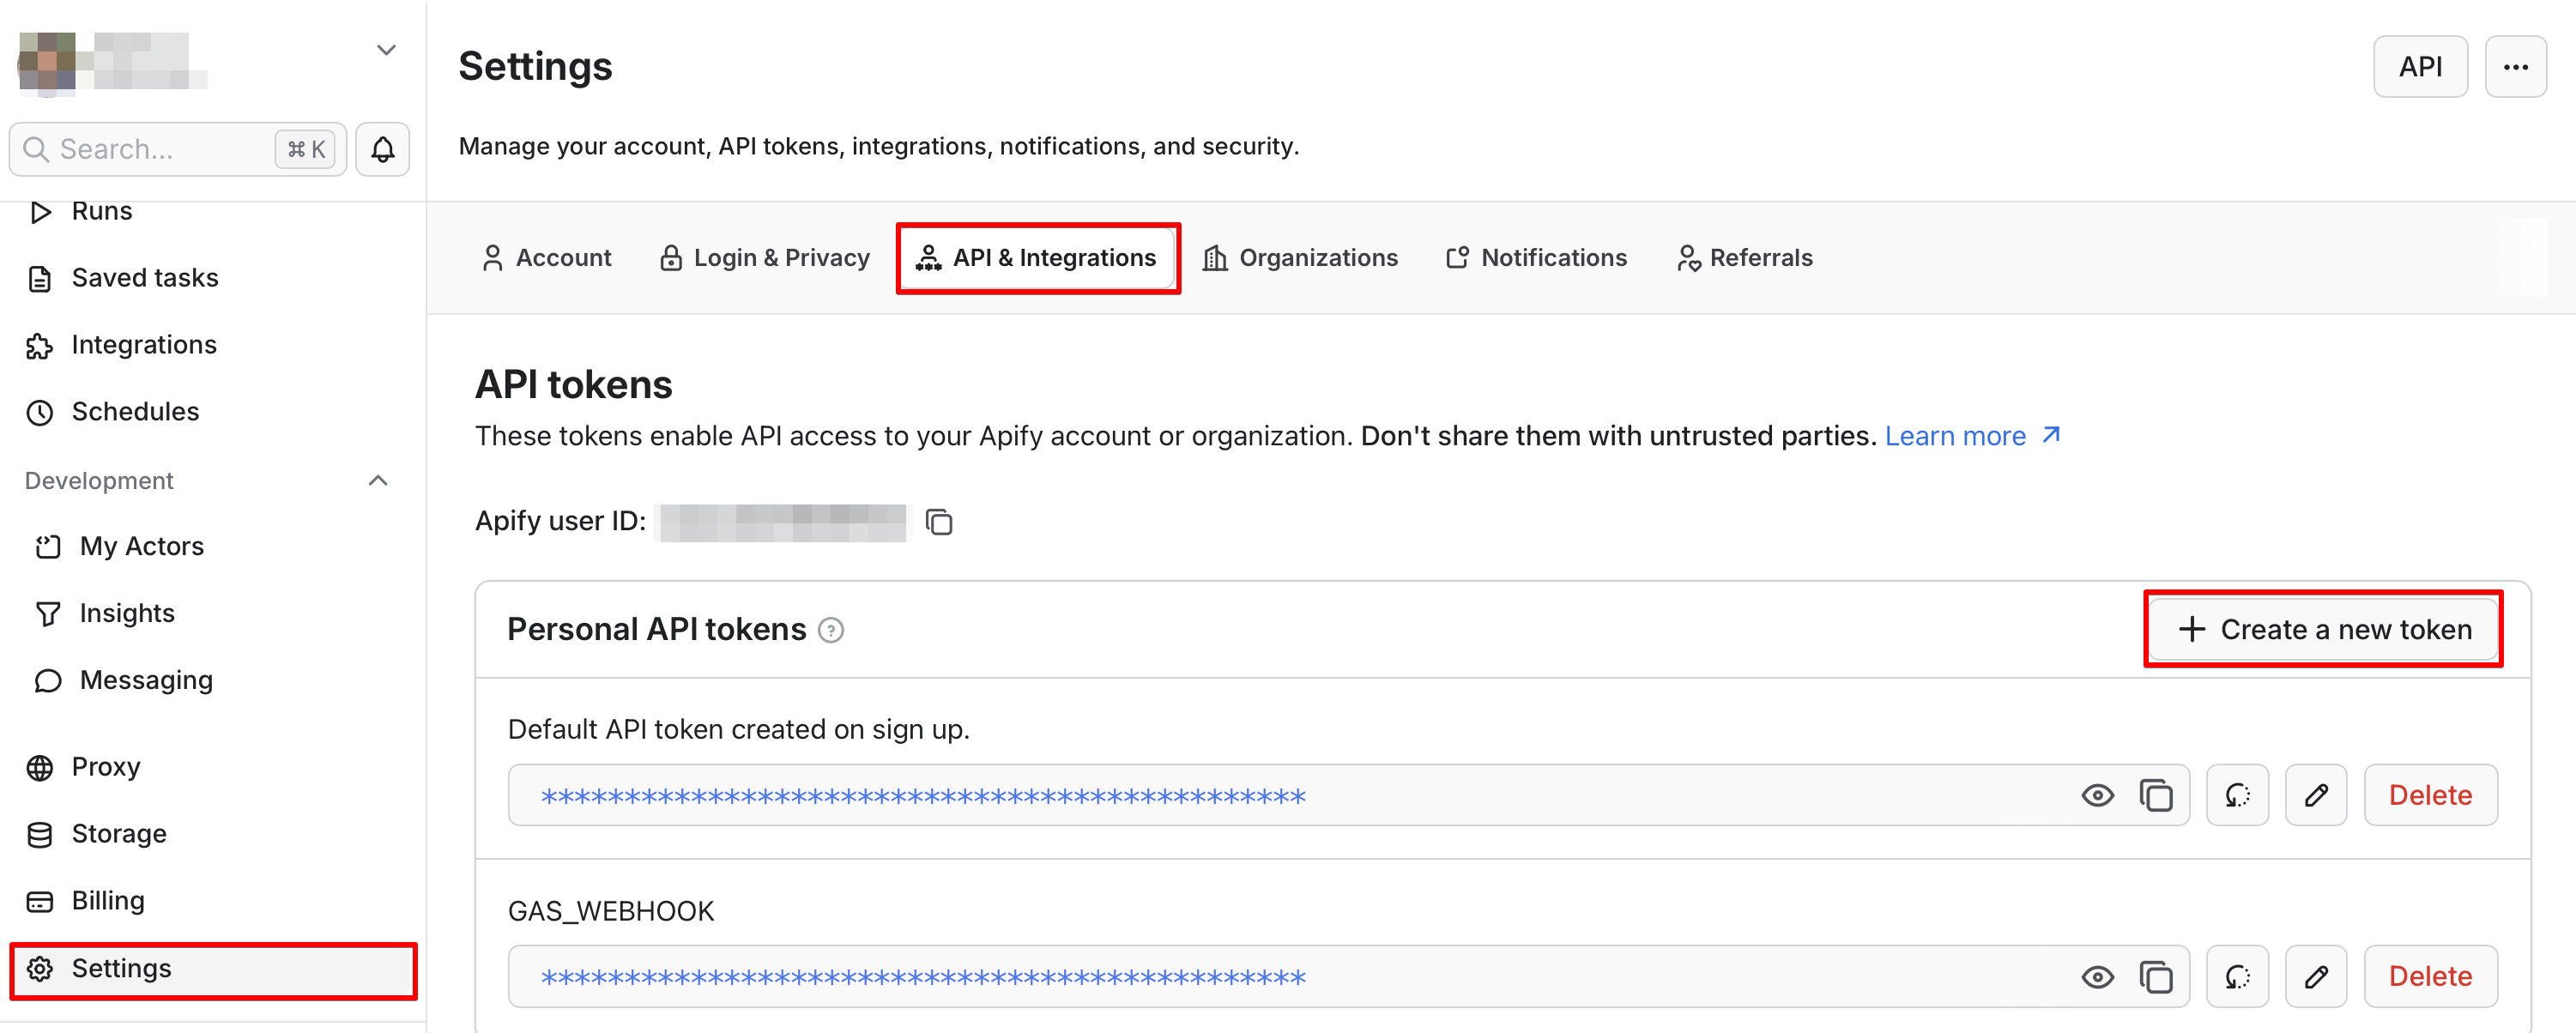Open the Billing page

(108, 901)
